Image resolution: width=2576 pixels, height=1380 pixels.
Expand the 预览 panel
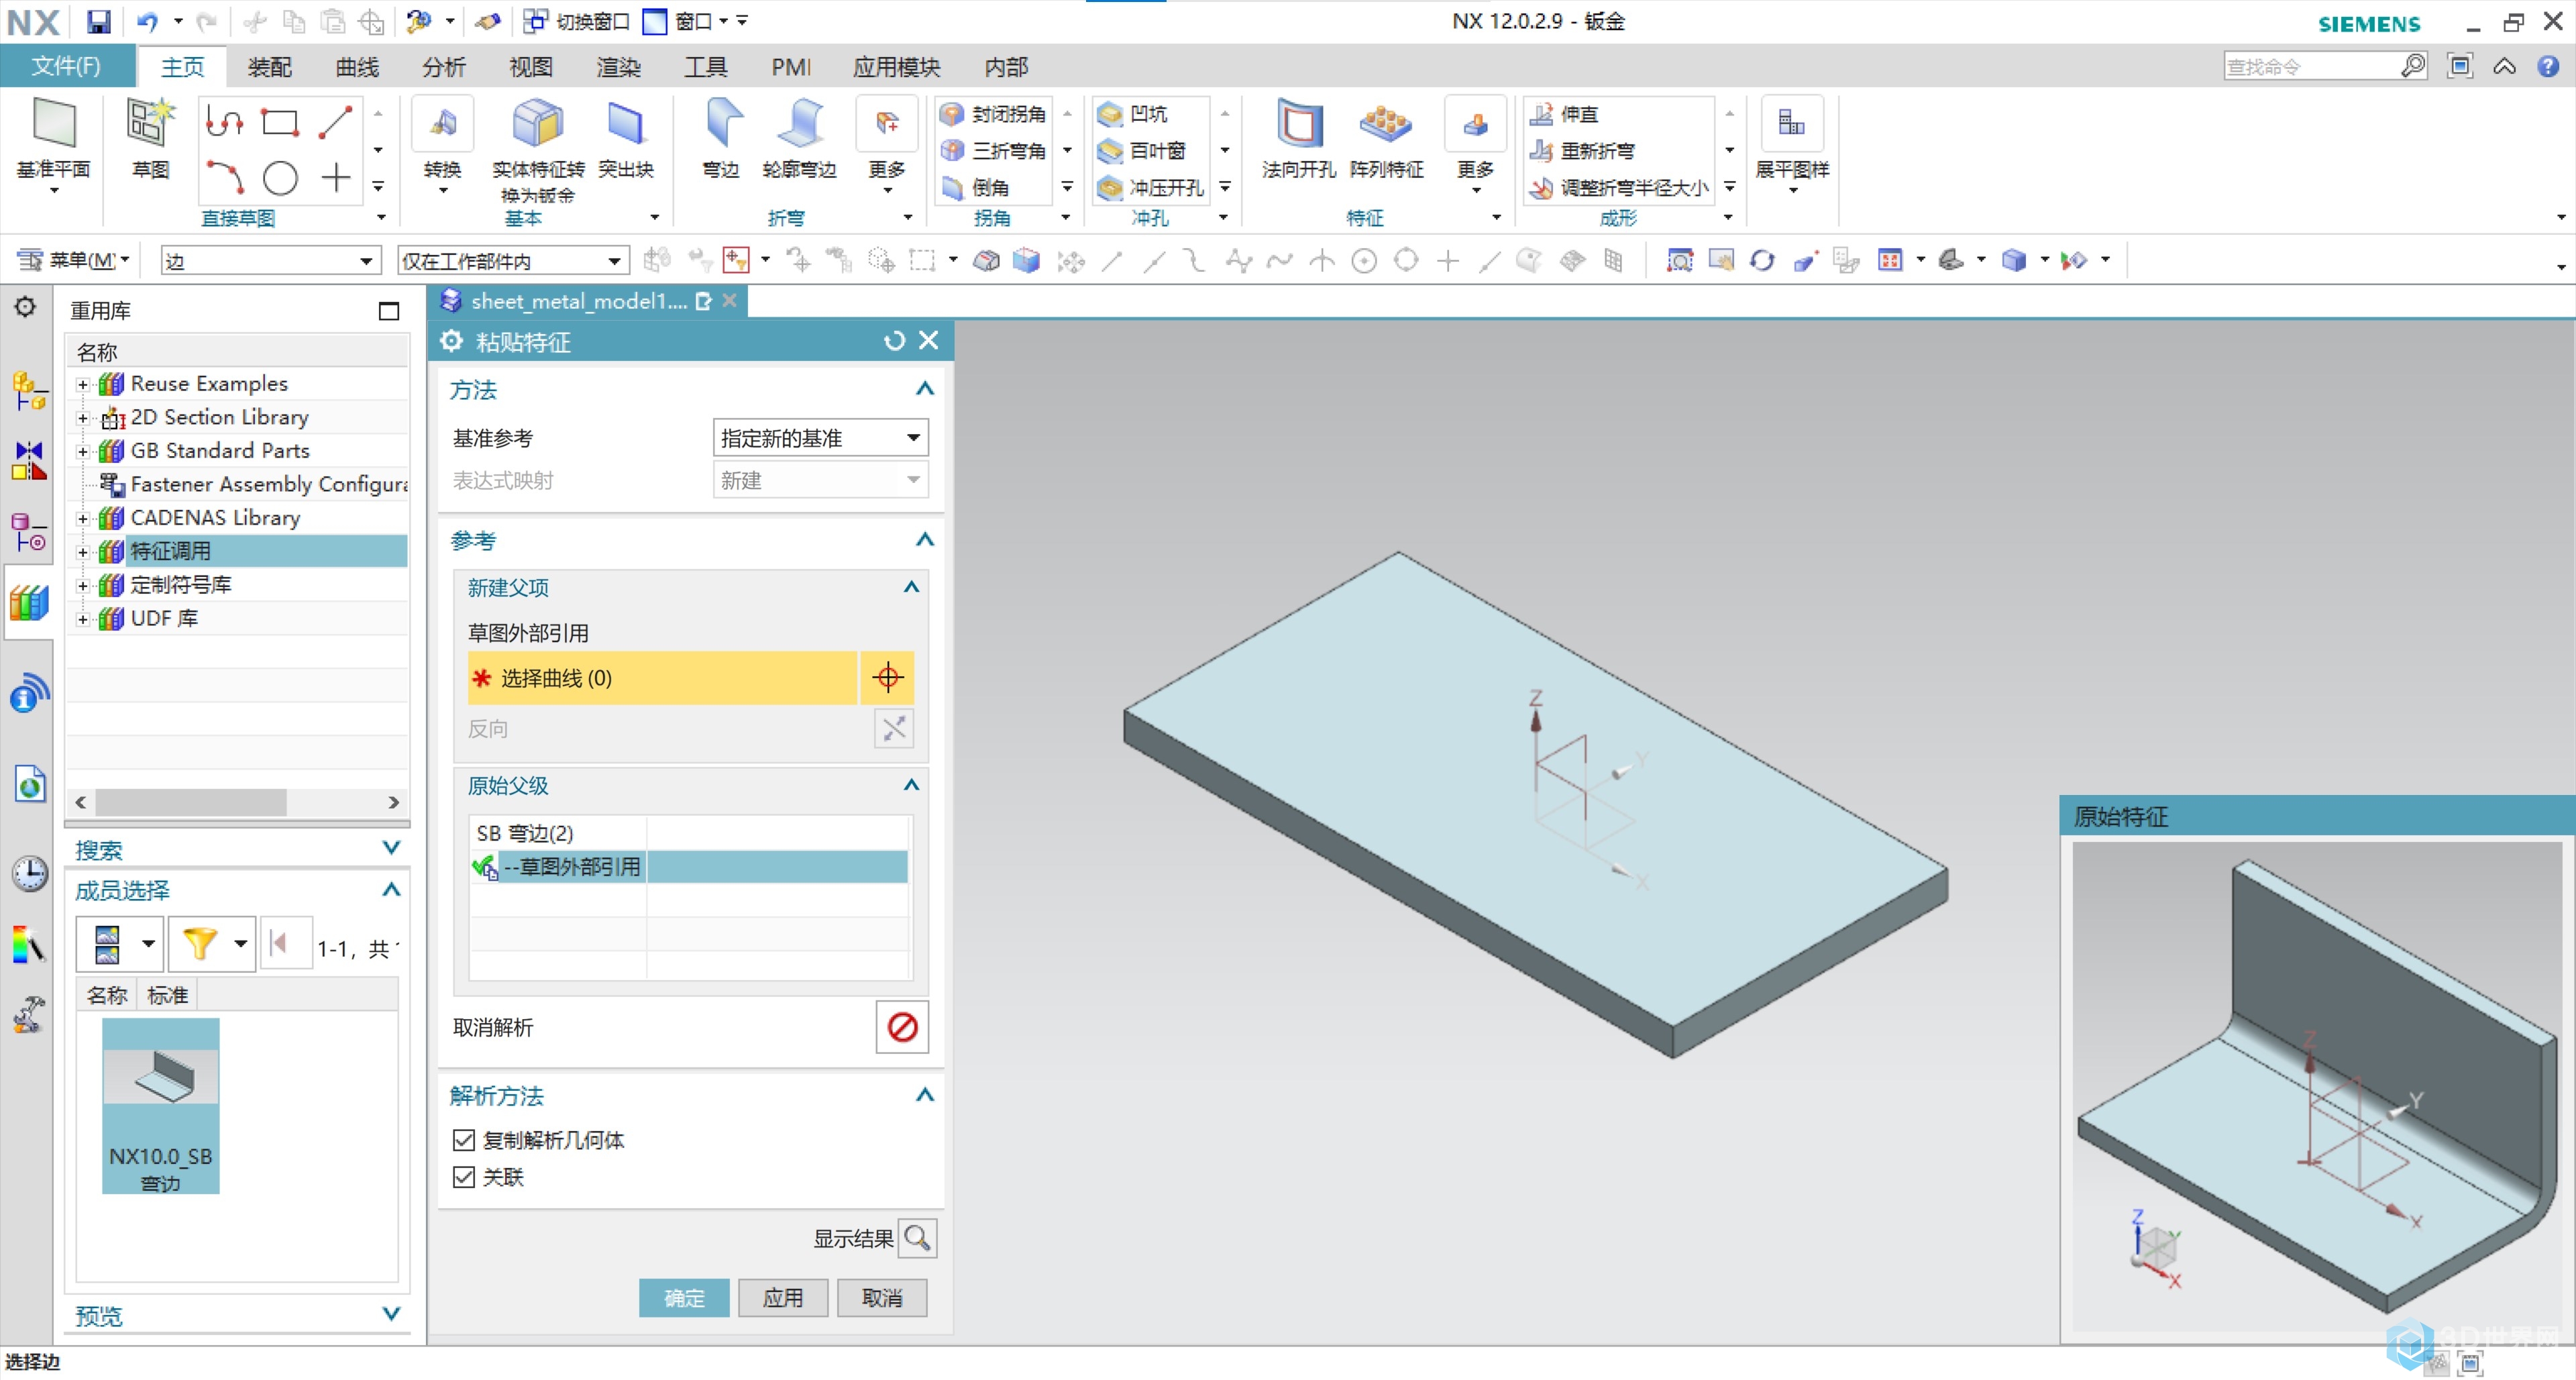(x=391, y=1314)
